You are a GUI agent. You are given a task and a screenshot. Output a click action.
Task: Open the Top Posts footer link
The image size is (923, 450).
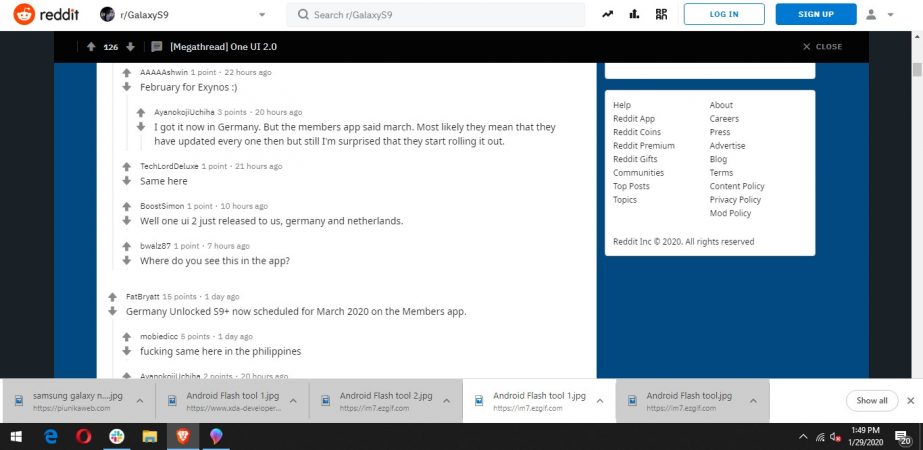click(632, 186)
